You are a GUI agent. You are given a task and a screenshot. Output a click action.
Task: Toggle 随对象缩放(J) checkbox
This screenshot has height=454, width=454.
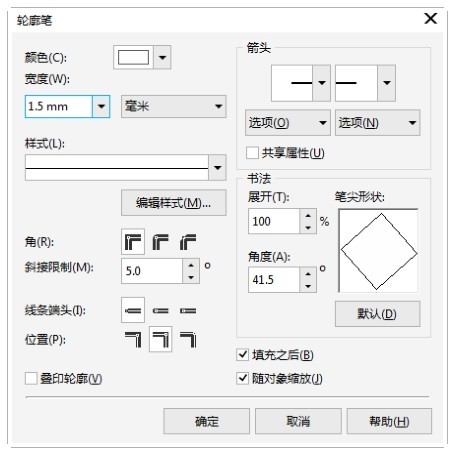click(242, 378)
